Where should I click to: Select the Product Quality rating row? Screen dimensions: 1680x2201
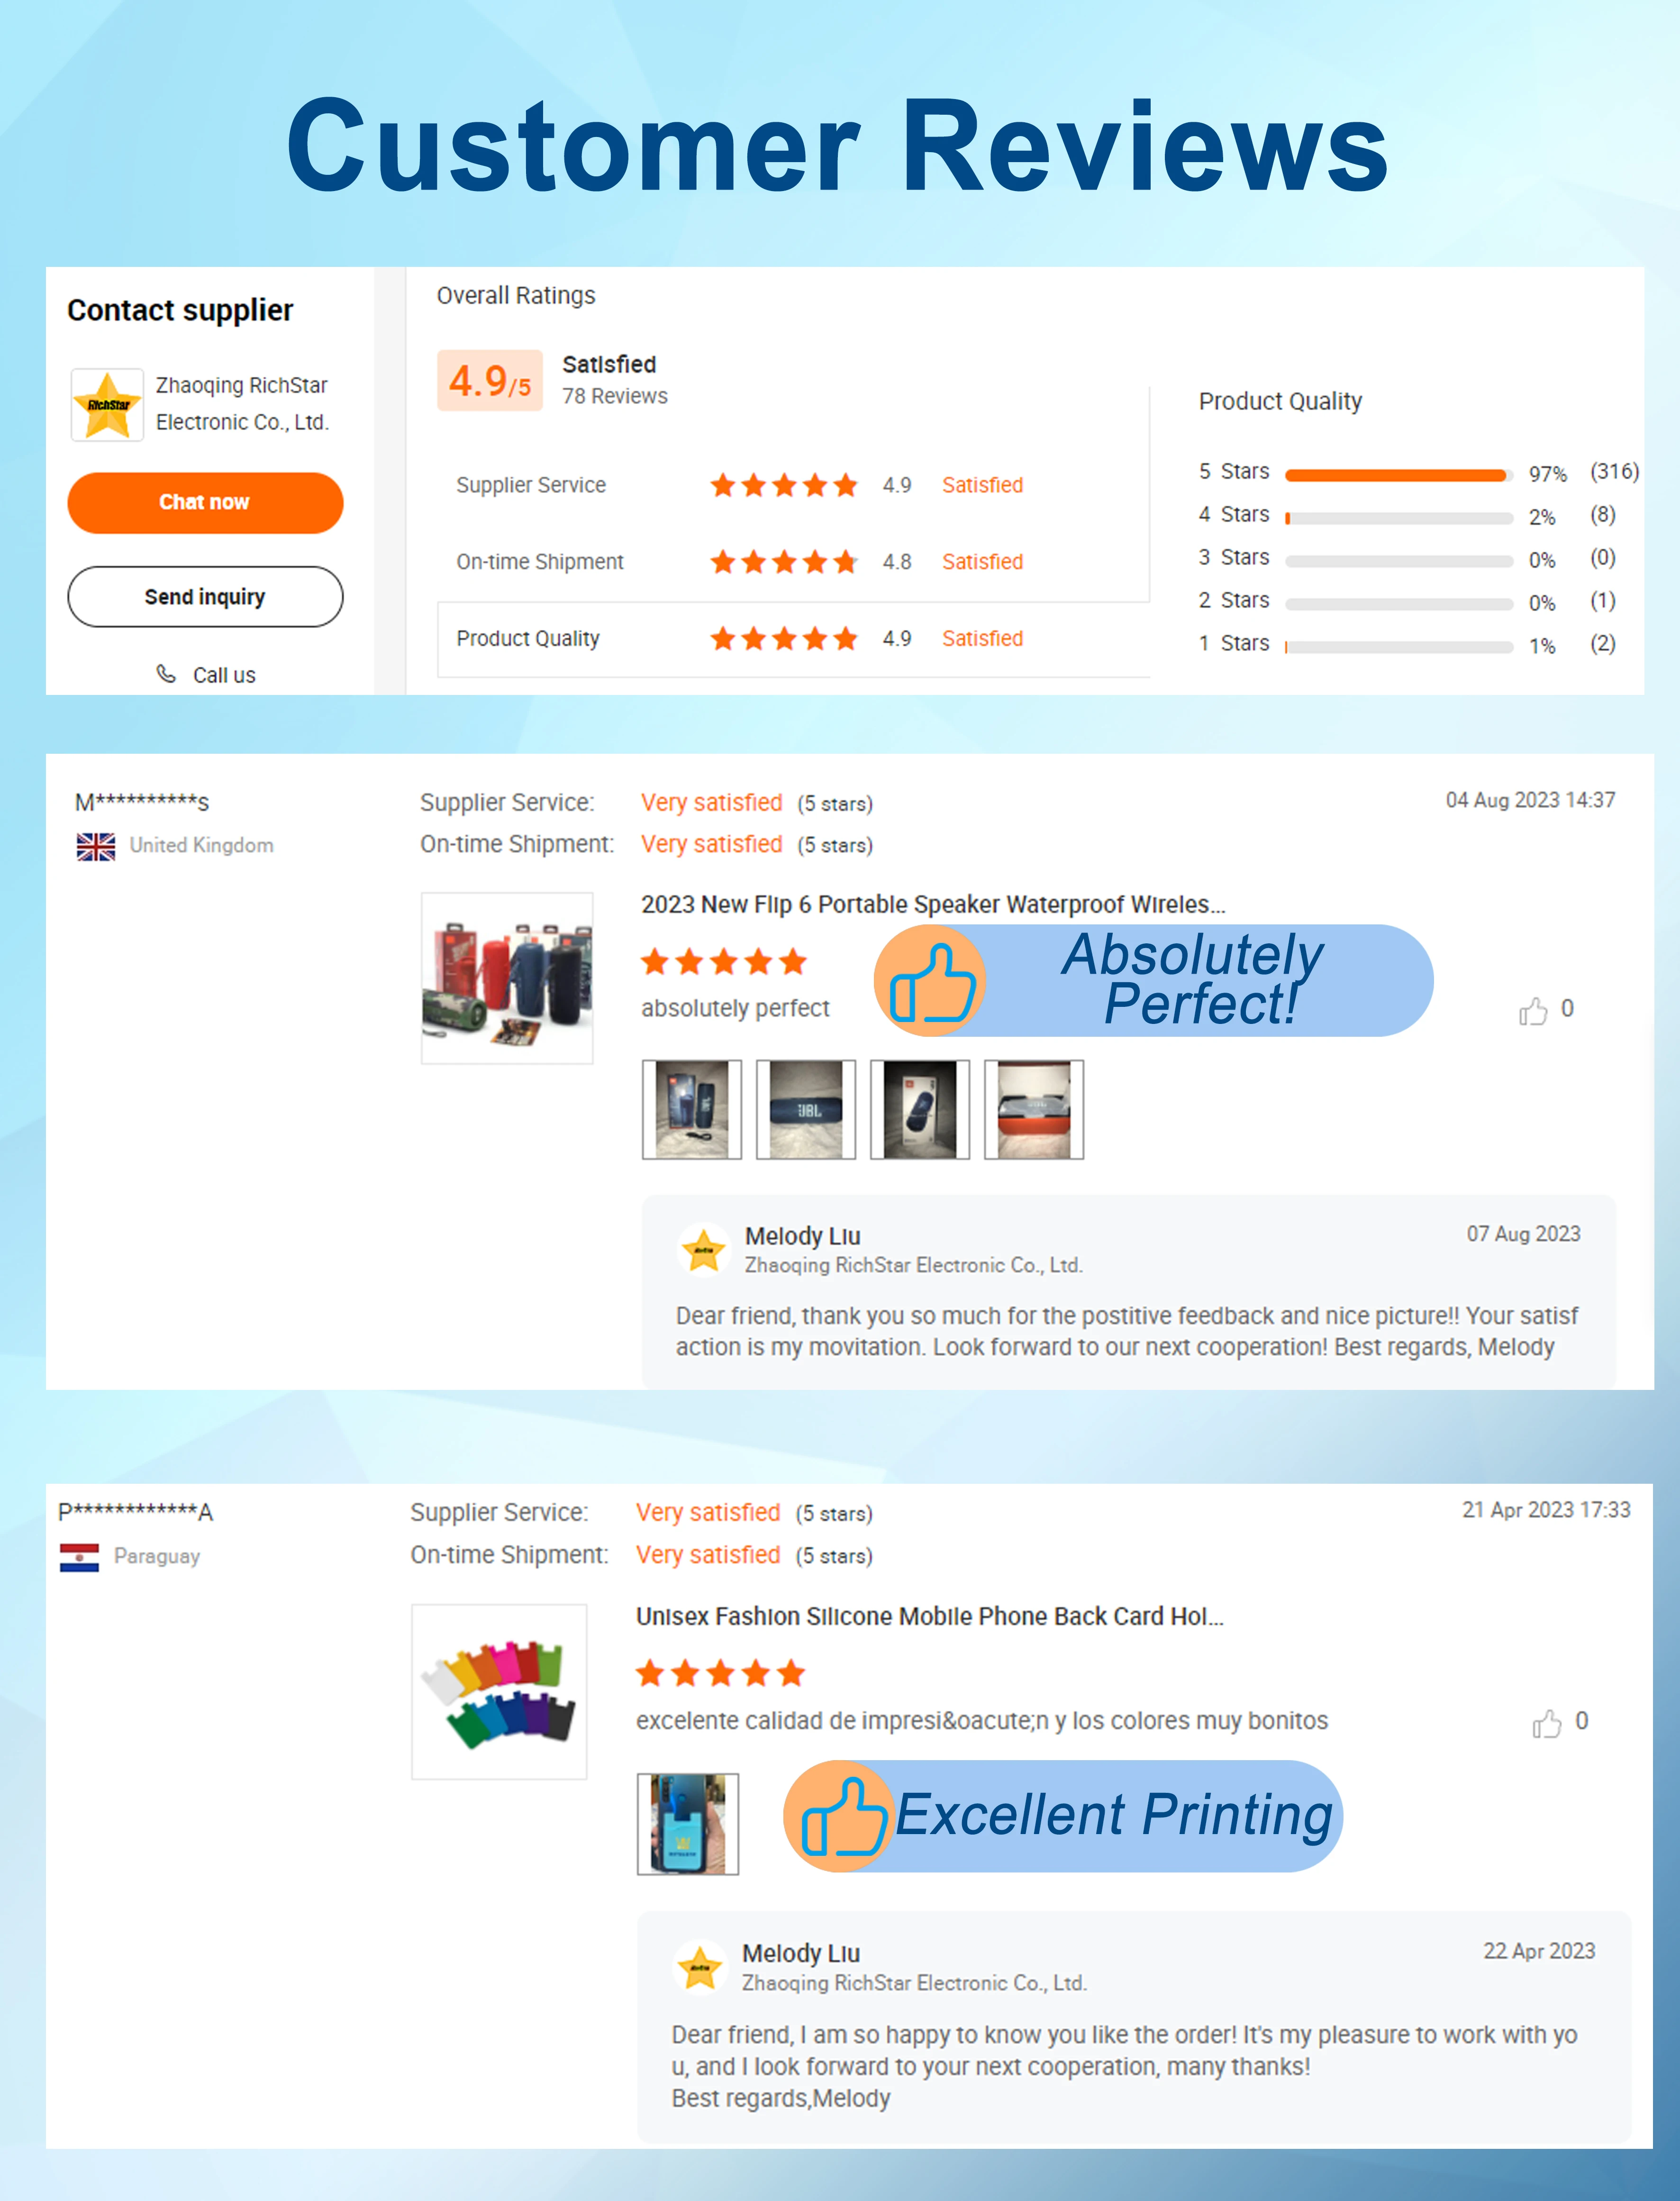793,639
